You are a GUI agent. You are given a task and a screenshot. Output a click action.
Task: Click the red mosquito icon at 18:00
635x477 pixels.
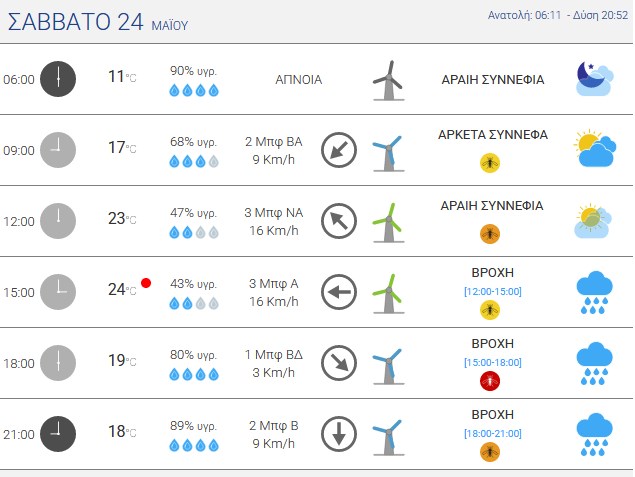point(490,381)
